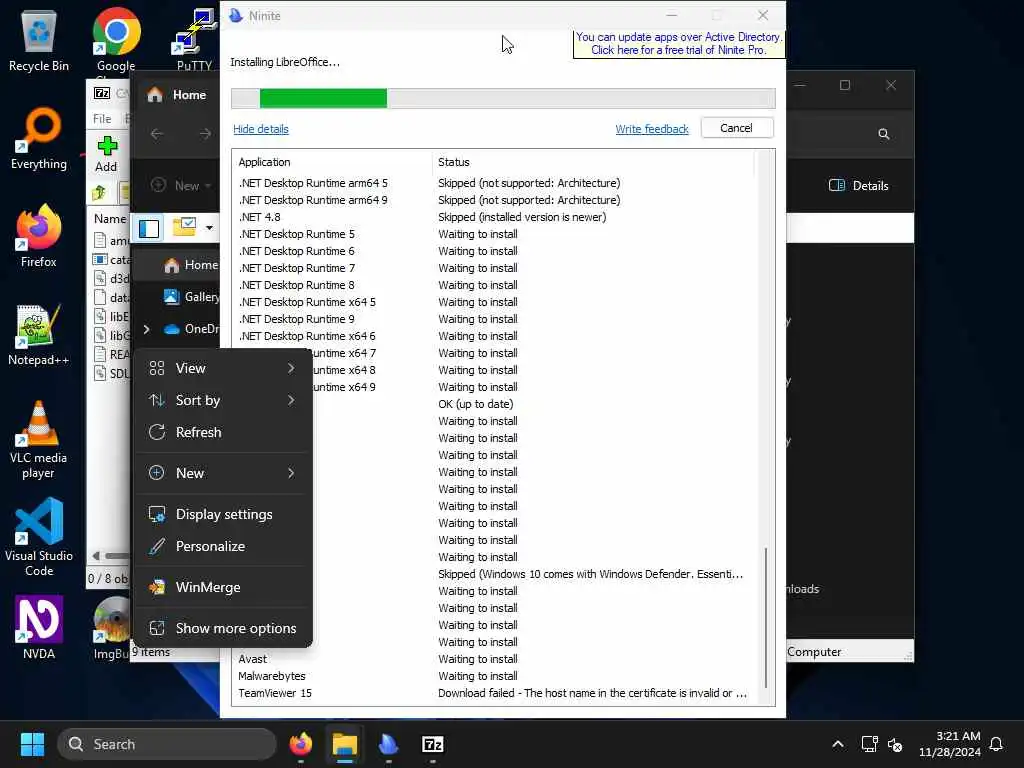
Task: Expand the OneDrive tree item
Action: click(x=146, y=329)
